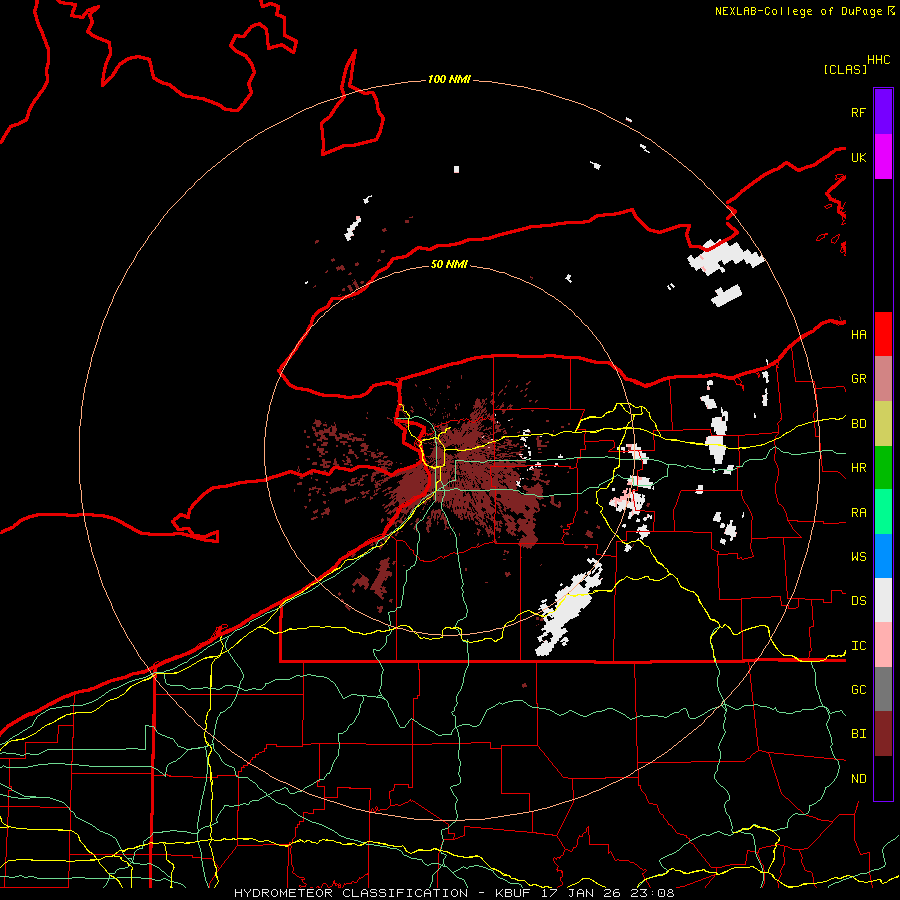900x900 pixels.
Task: Click the 'RF' legend label text
Action: pos(858,112)
